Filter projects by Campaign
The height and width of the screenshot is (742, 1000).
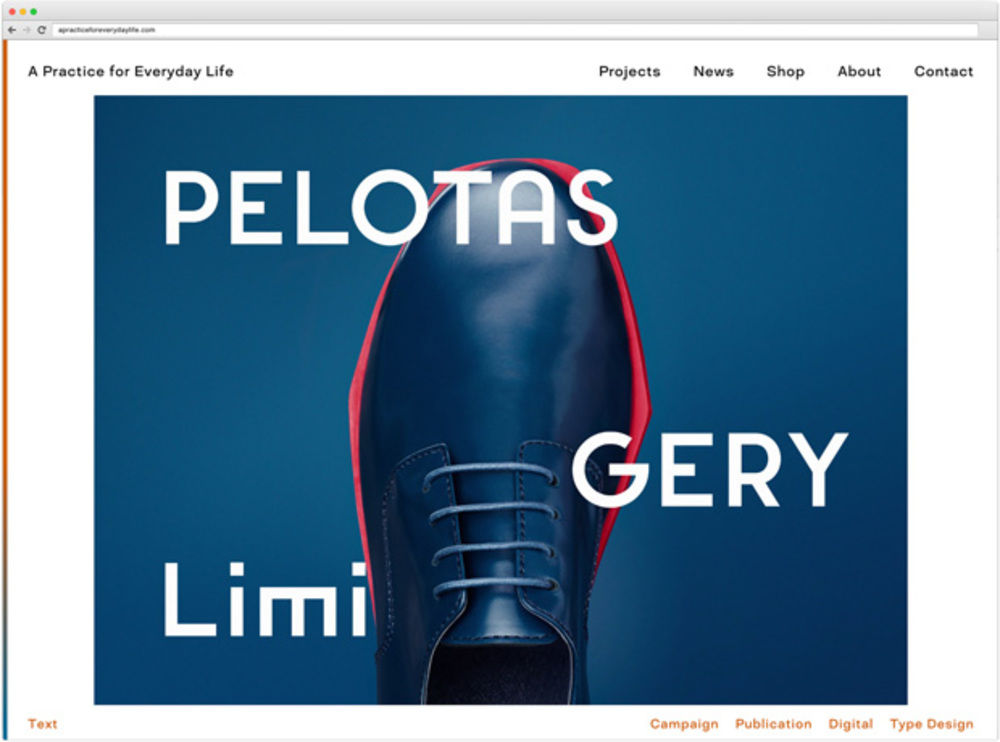[x=684, y=724]
